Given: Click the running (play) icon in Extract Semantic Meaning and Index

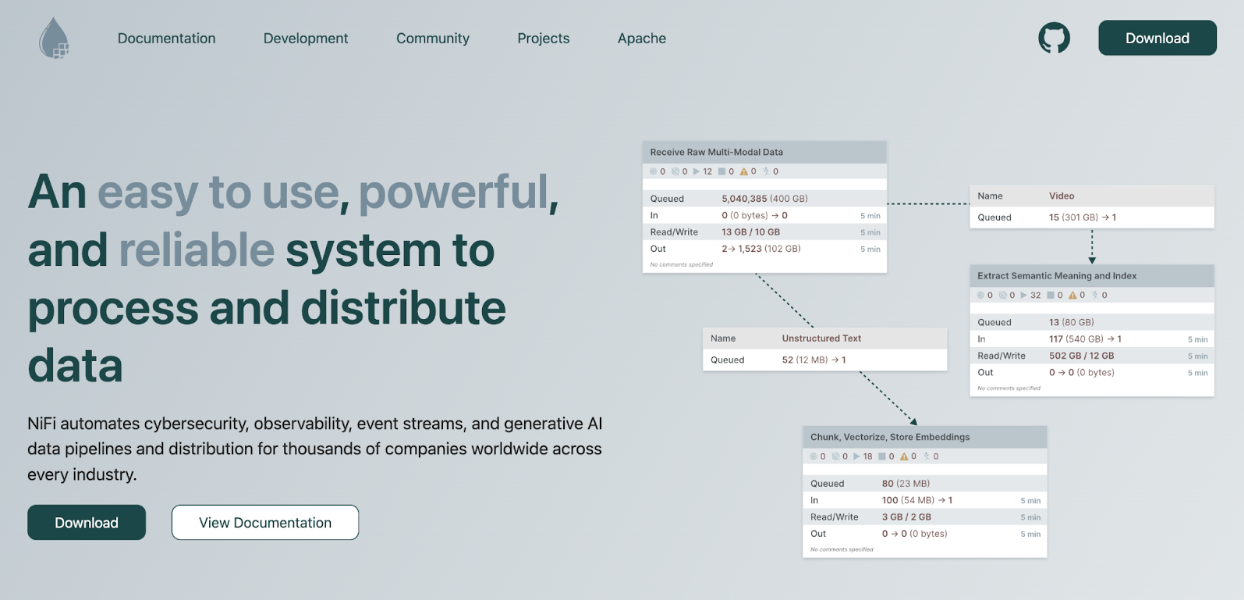Looking at the screenshot, I should [1024, 295].
